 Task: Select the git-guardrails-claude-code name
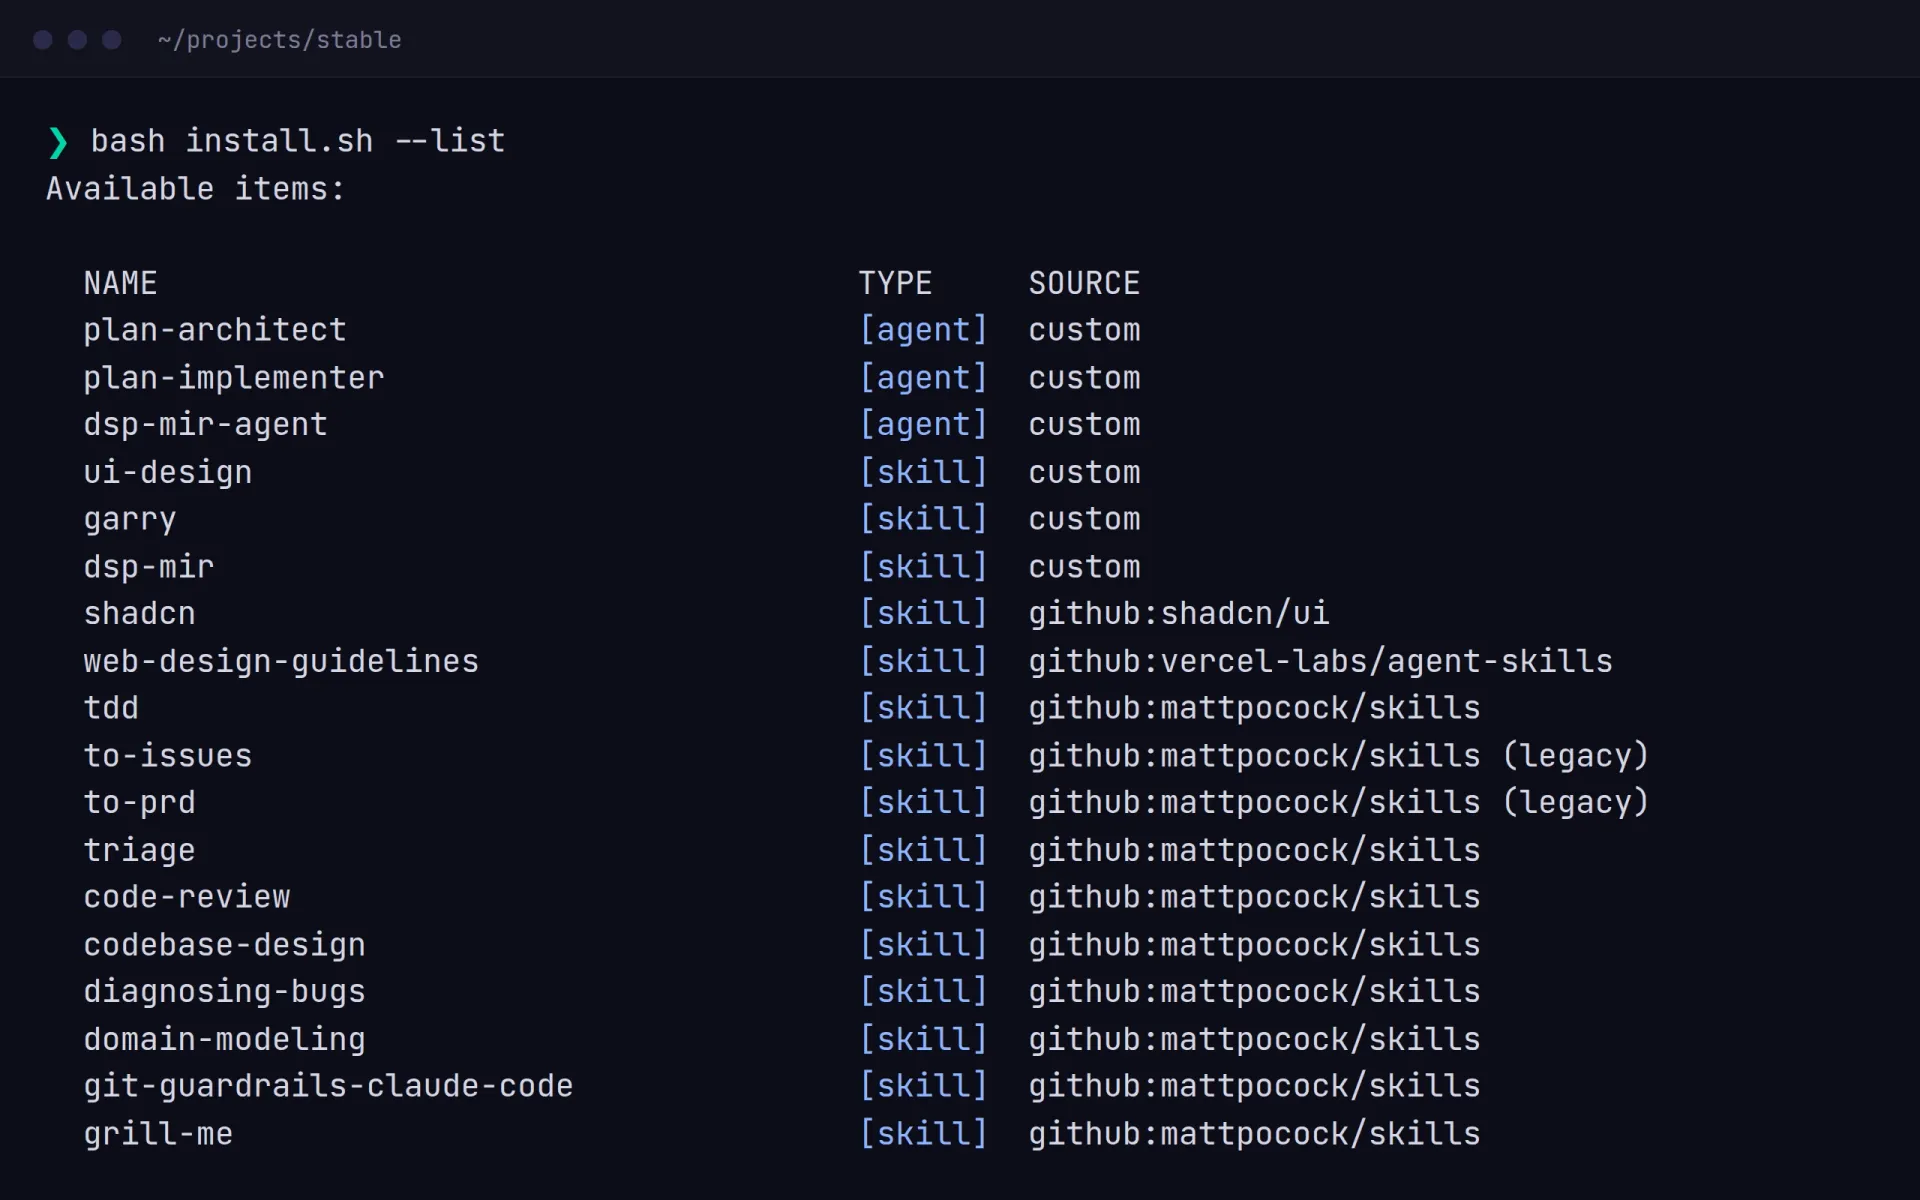(328, 1086)
